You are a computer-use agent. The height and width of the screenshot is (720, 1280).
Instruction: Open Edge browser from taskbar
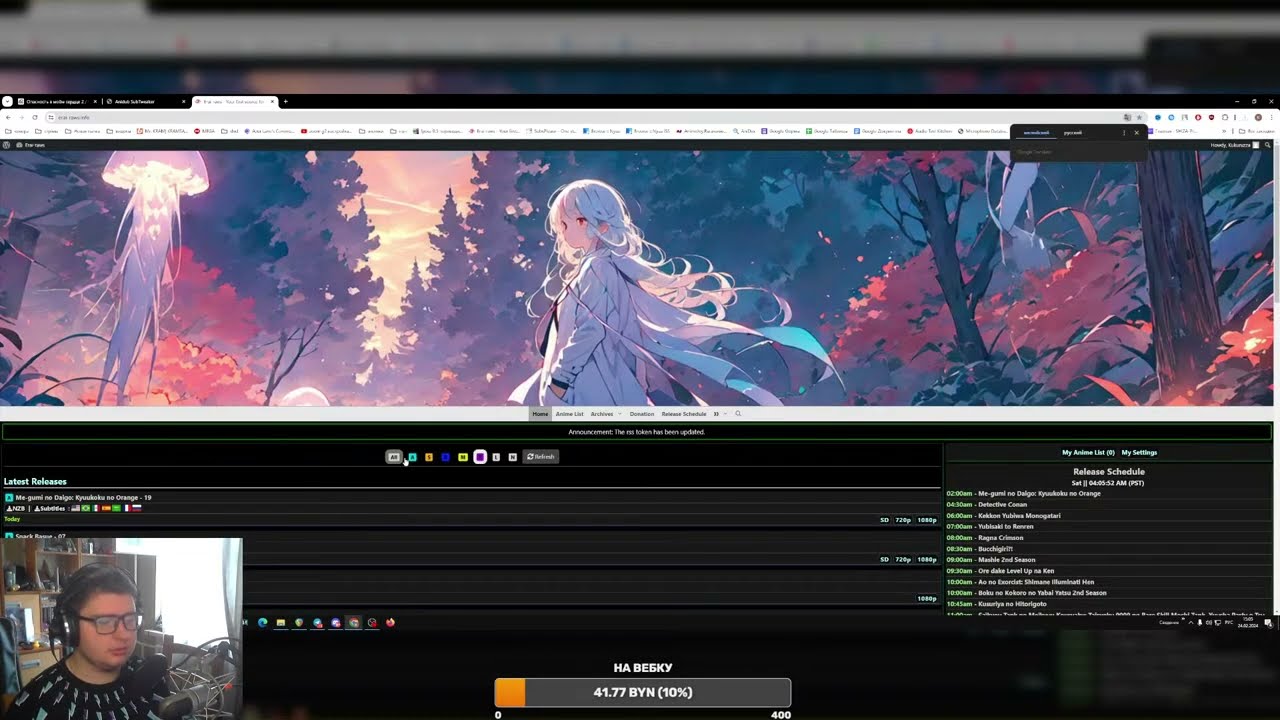point(263,622)
